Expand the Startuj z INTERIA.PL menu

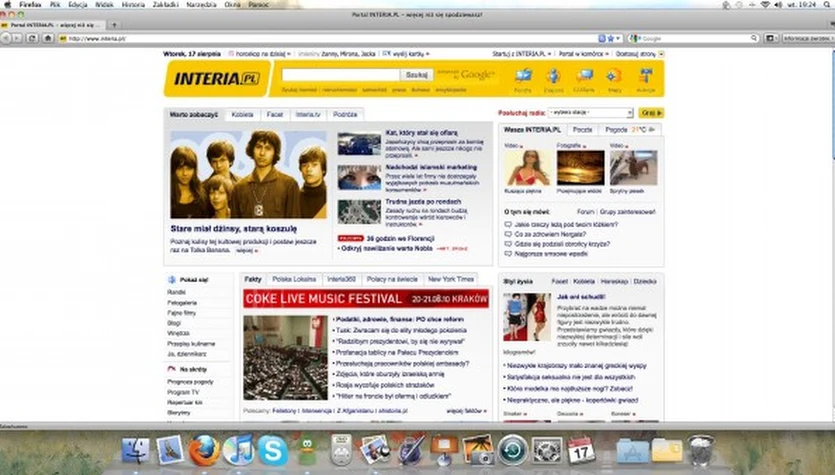click(x=520, y=52)
